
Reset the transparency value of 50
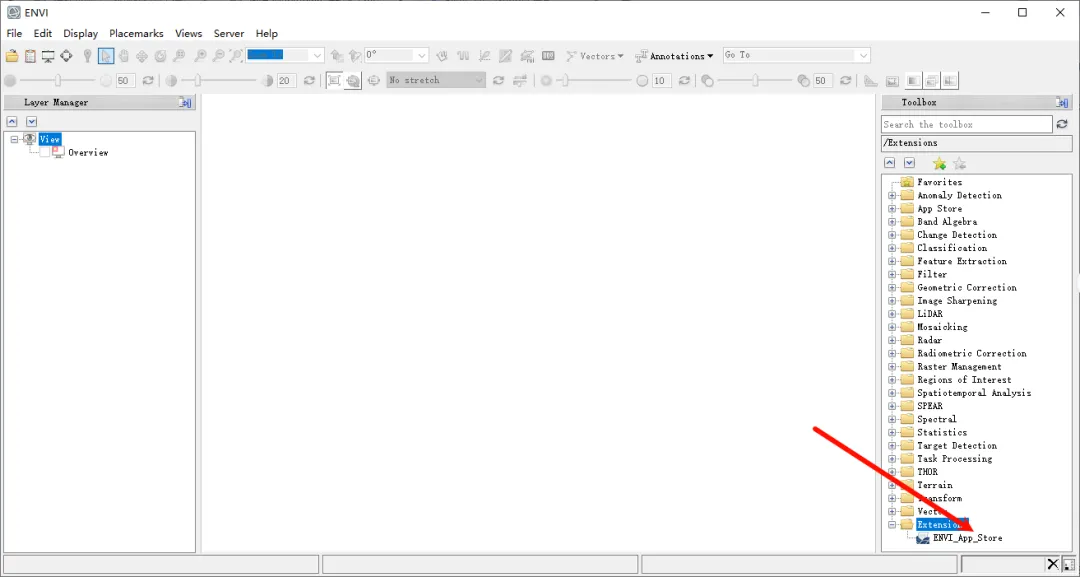845,81
